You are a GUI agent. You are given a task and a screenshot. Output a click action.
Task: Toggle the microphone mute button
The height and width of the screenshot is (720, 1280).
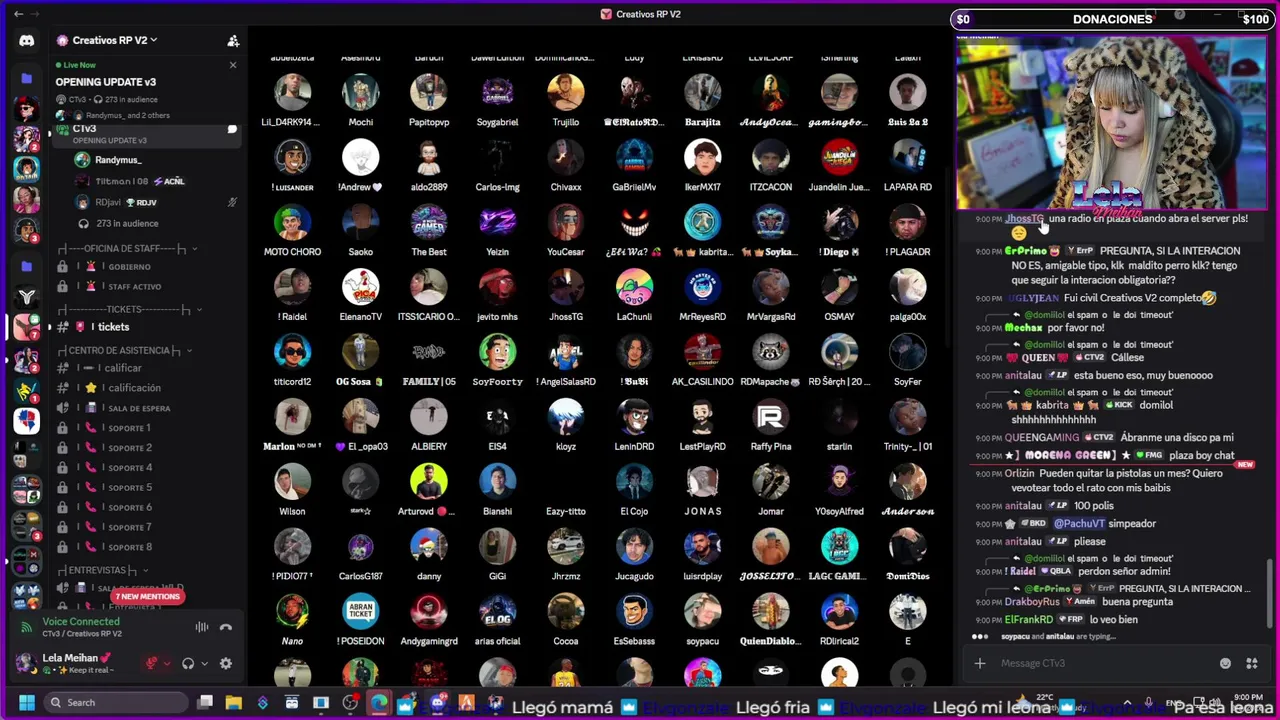(x=152, y=663)
